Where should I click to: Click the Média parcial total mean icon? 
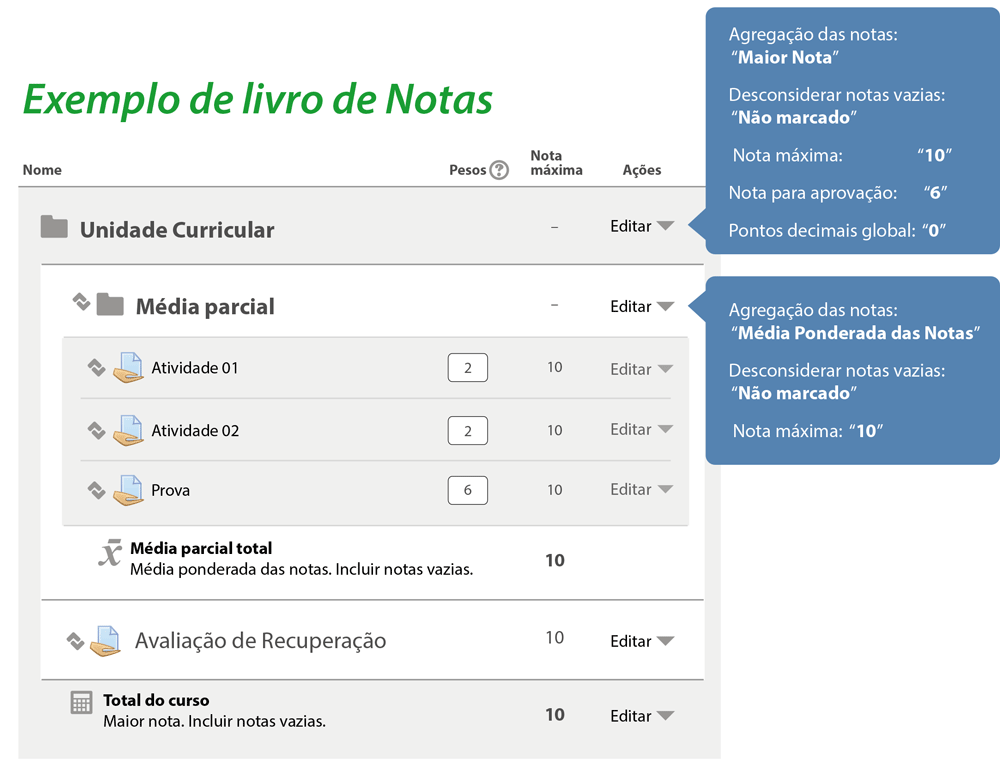(110, 553)
